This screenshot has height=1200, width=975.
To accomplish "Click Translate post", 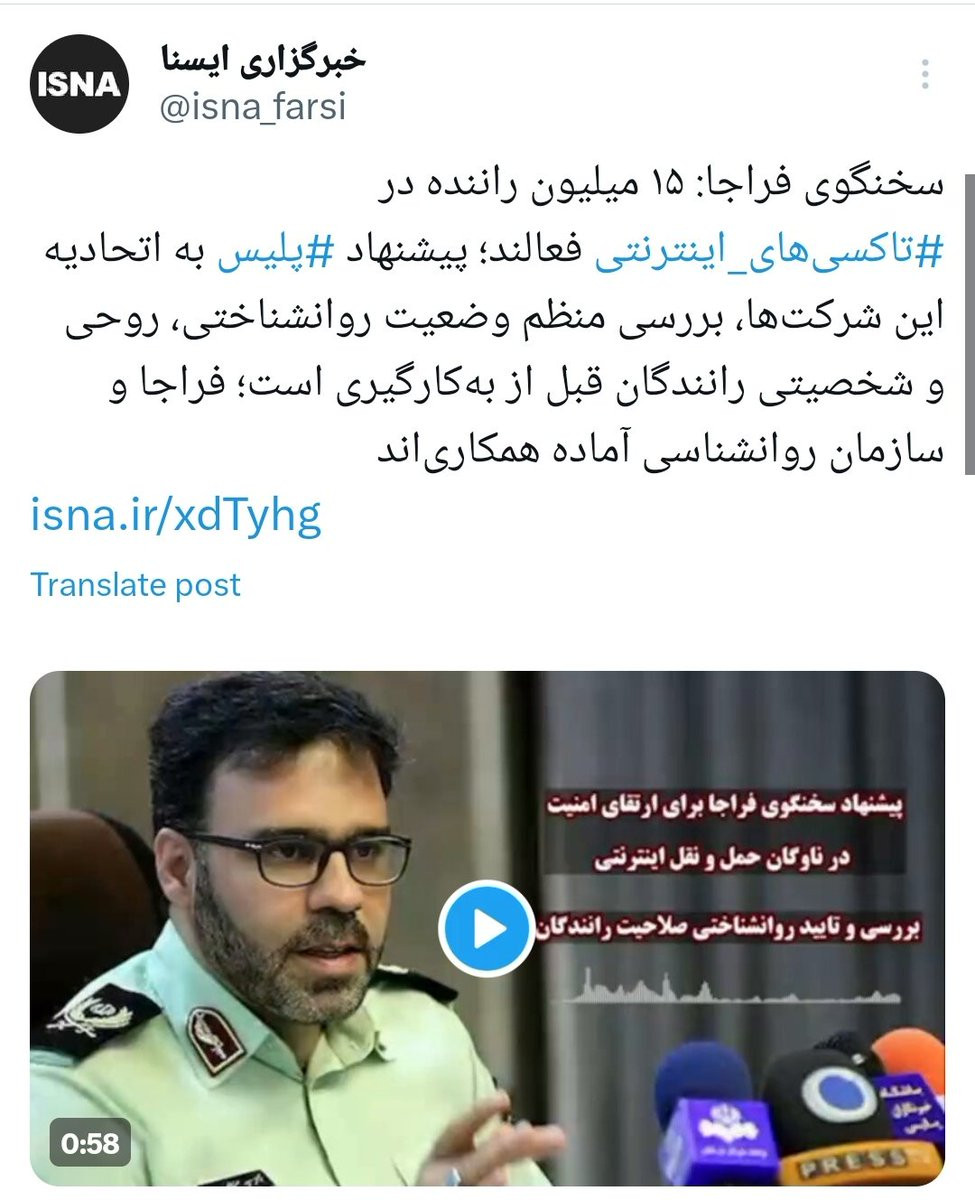I will point(136,584).
